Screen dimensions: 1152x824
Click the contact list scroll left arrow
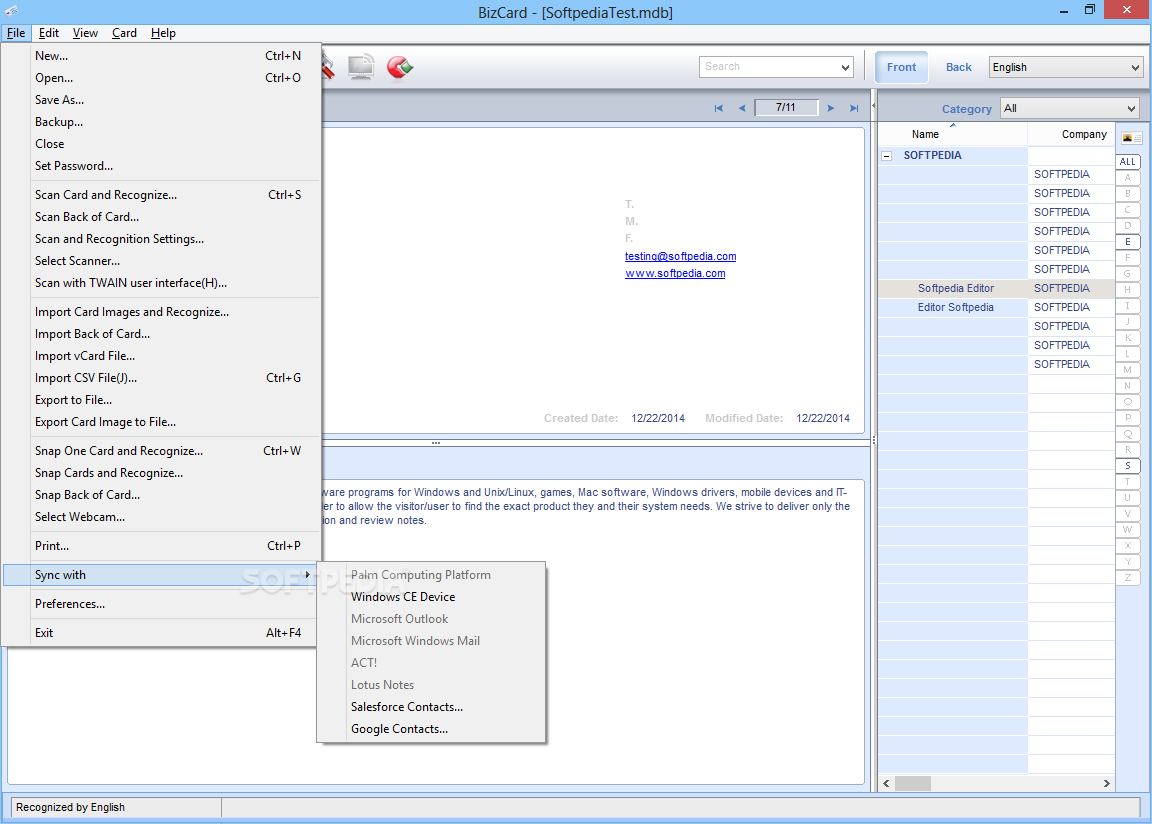[886, 784]
